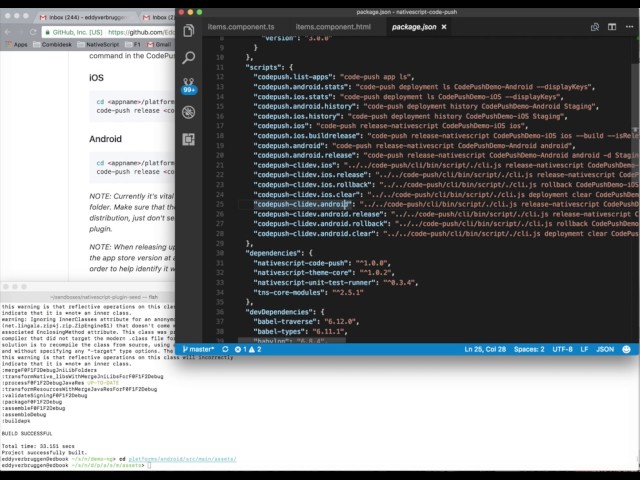
Task: Click the browser back arrow
Action: click(8, 32)
